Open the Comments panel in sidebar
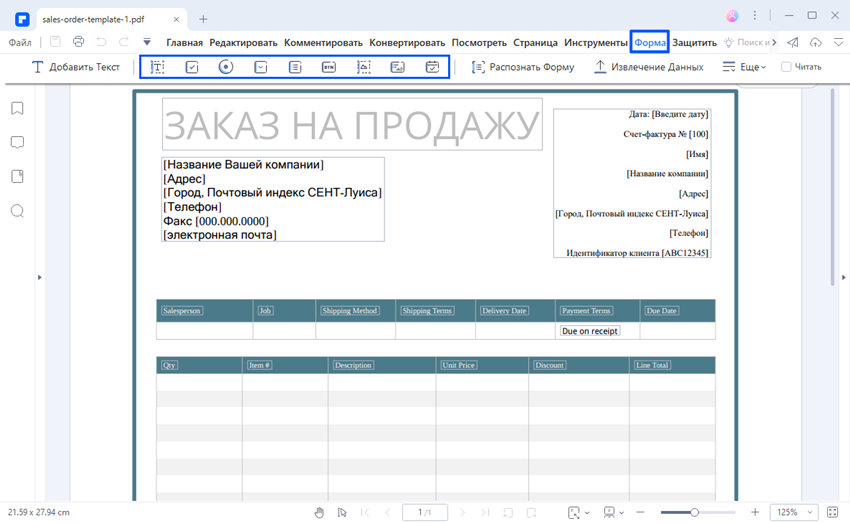Screen dimensions: 850x523 17,143
